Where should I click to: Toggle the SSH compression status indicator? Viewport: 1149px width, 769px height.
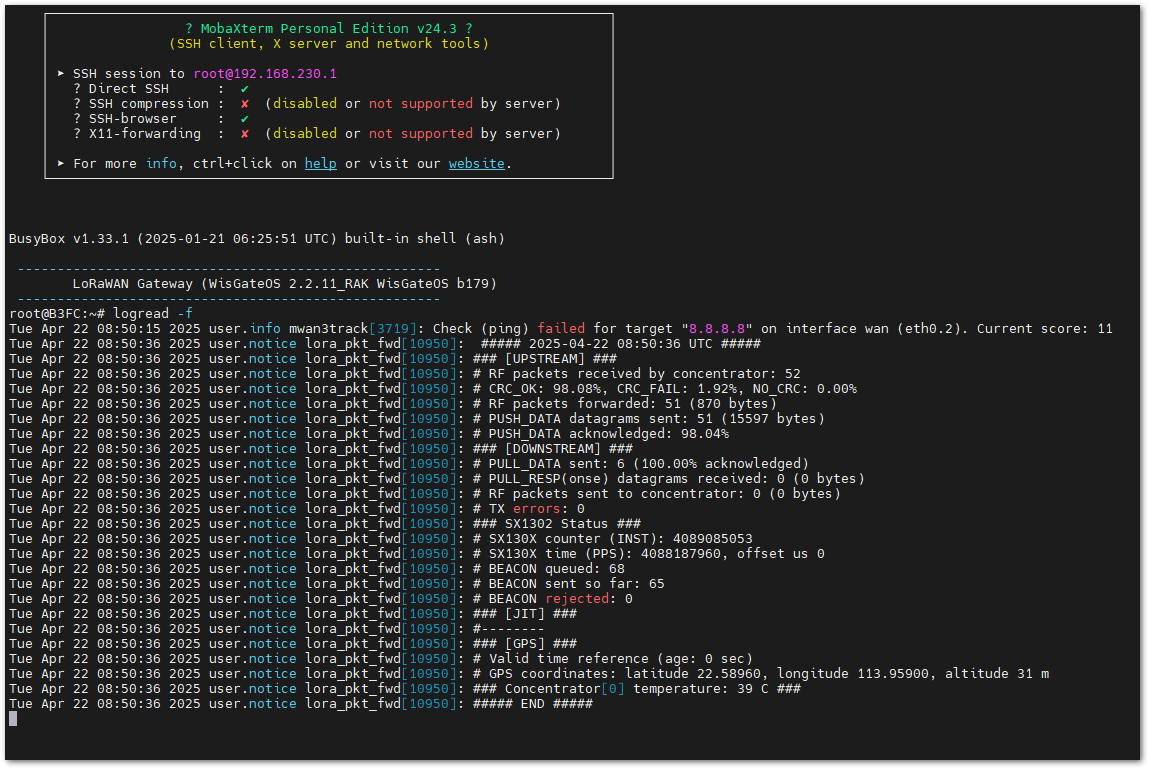244,103
